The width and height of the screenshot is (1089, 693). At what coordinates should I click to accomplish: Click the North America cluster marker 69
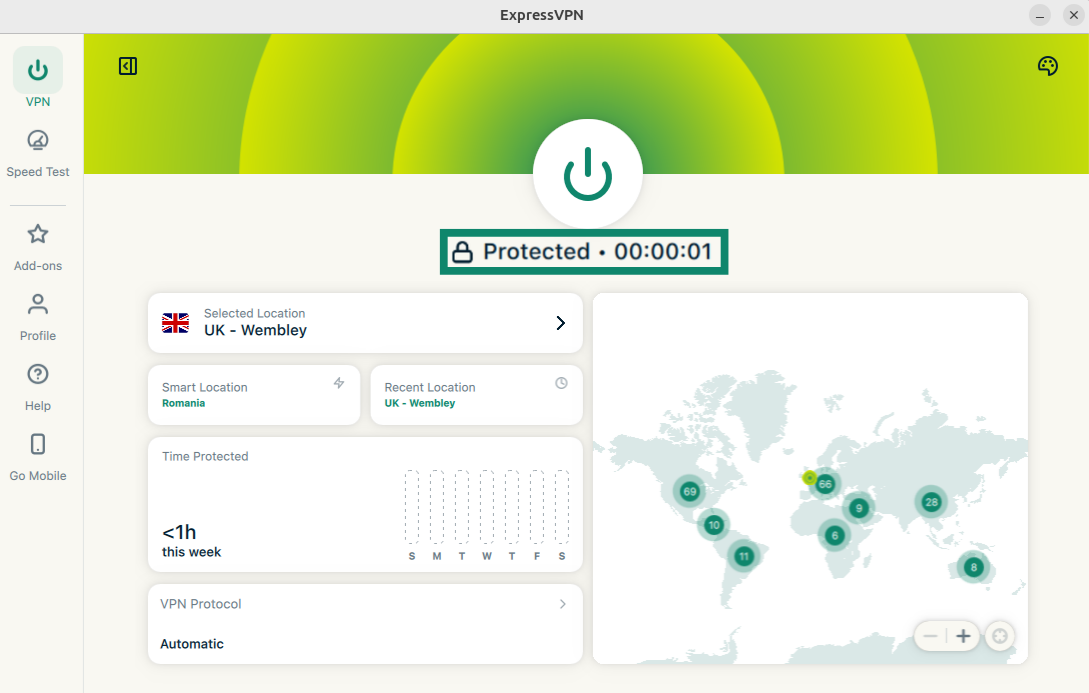point(689,491)
